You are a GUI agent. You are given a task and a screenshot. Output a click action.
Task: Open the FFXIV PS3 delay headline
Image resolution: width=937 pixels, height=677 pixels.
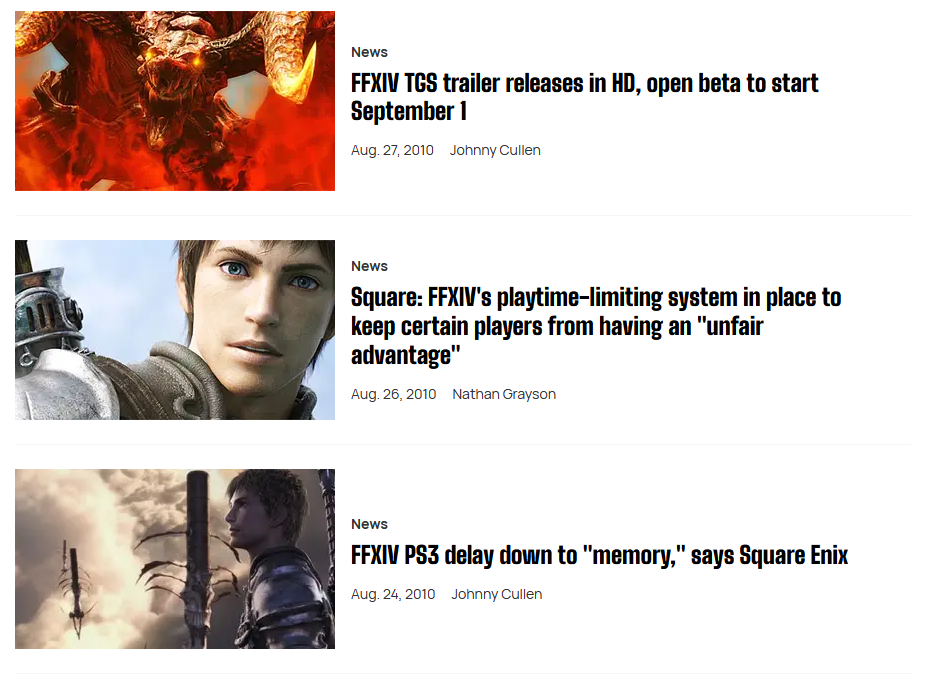(x=599, y=555)
